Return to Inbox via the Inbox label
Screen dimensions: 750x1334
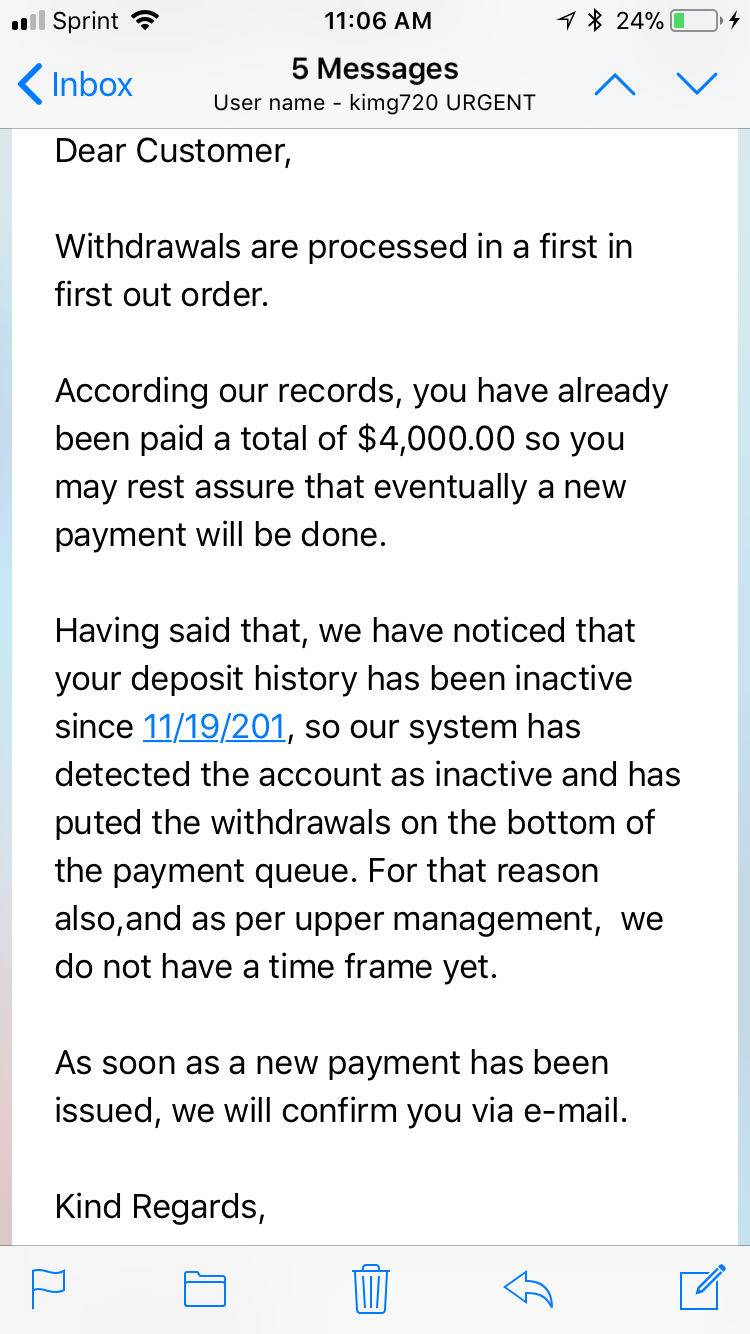(x=92, y=85)
